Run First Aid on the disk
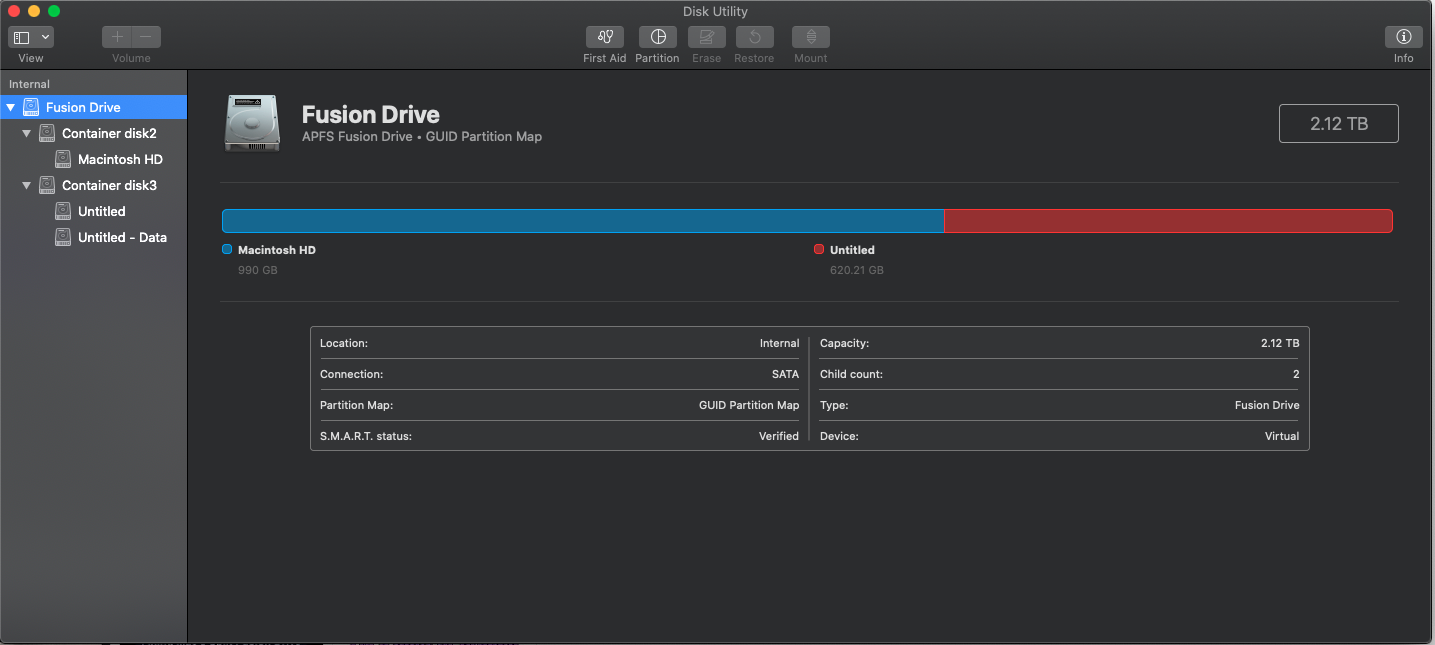The width and height of the screenshot is (1435, 645). tap(604, 37)
